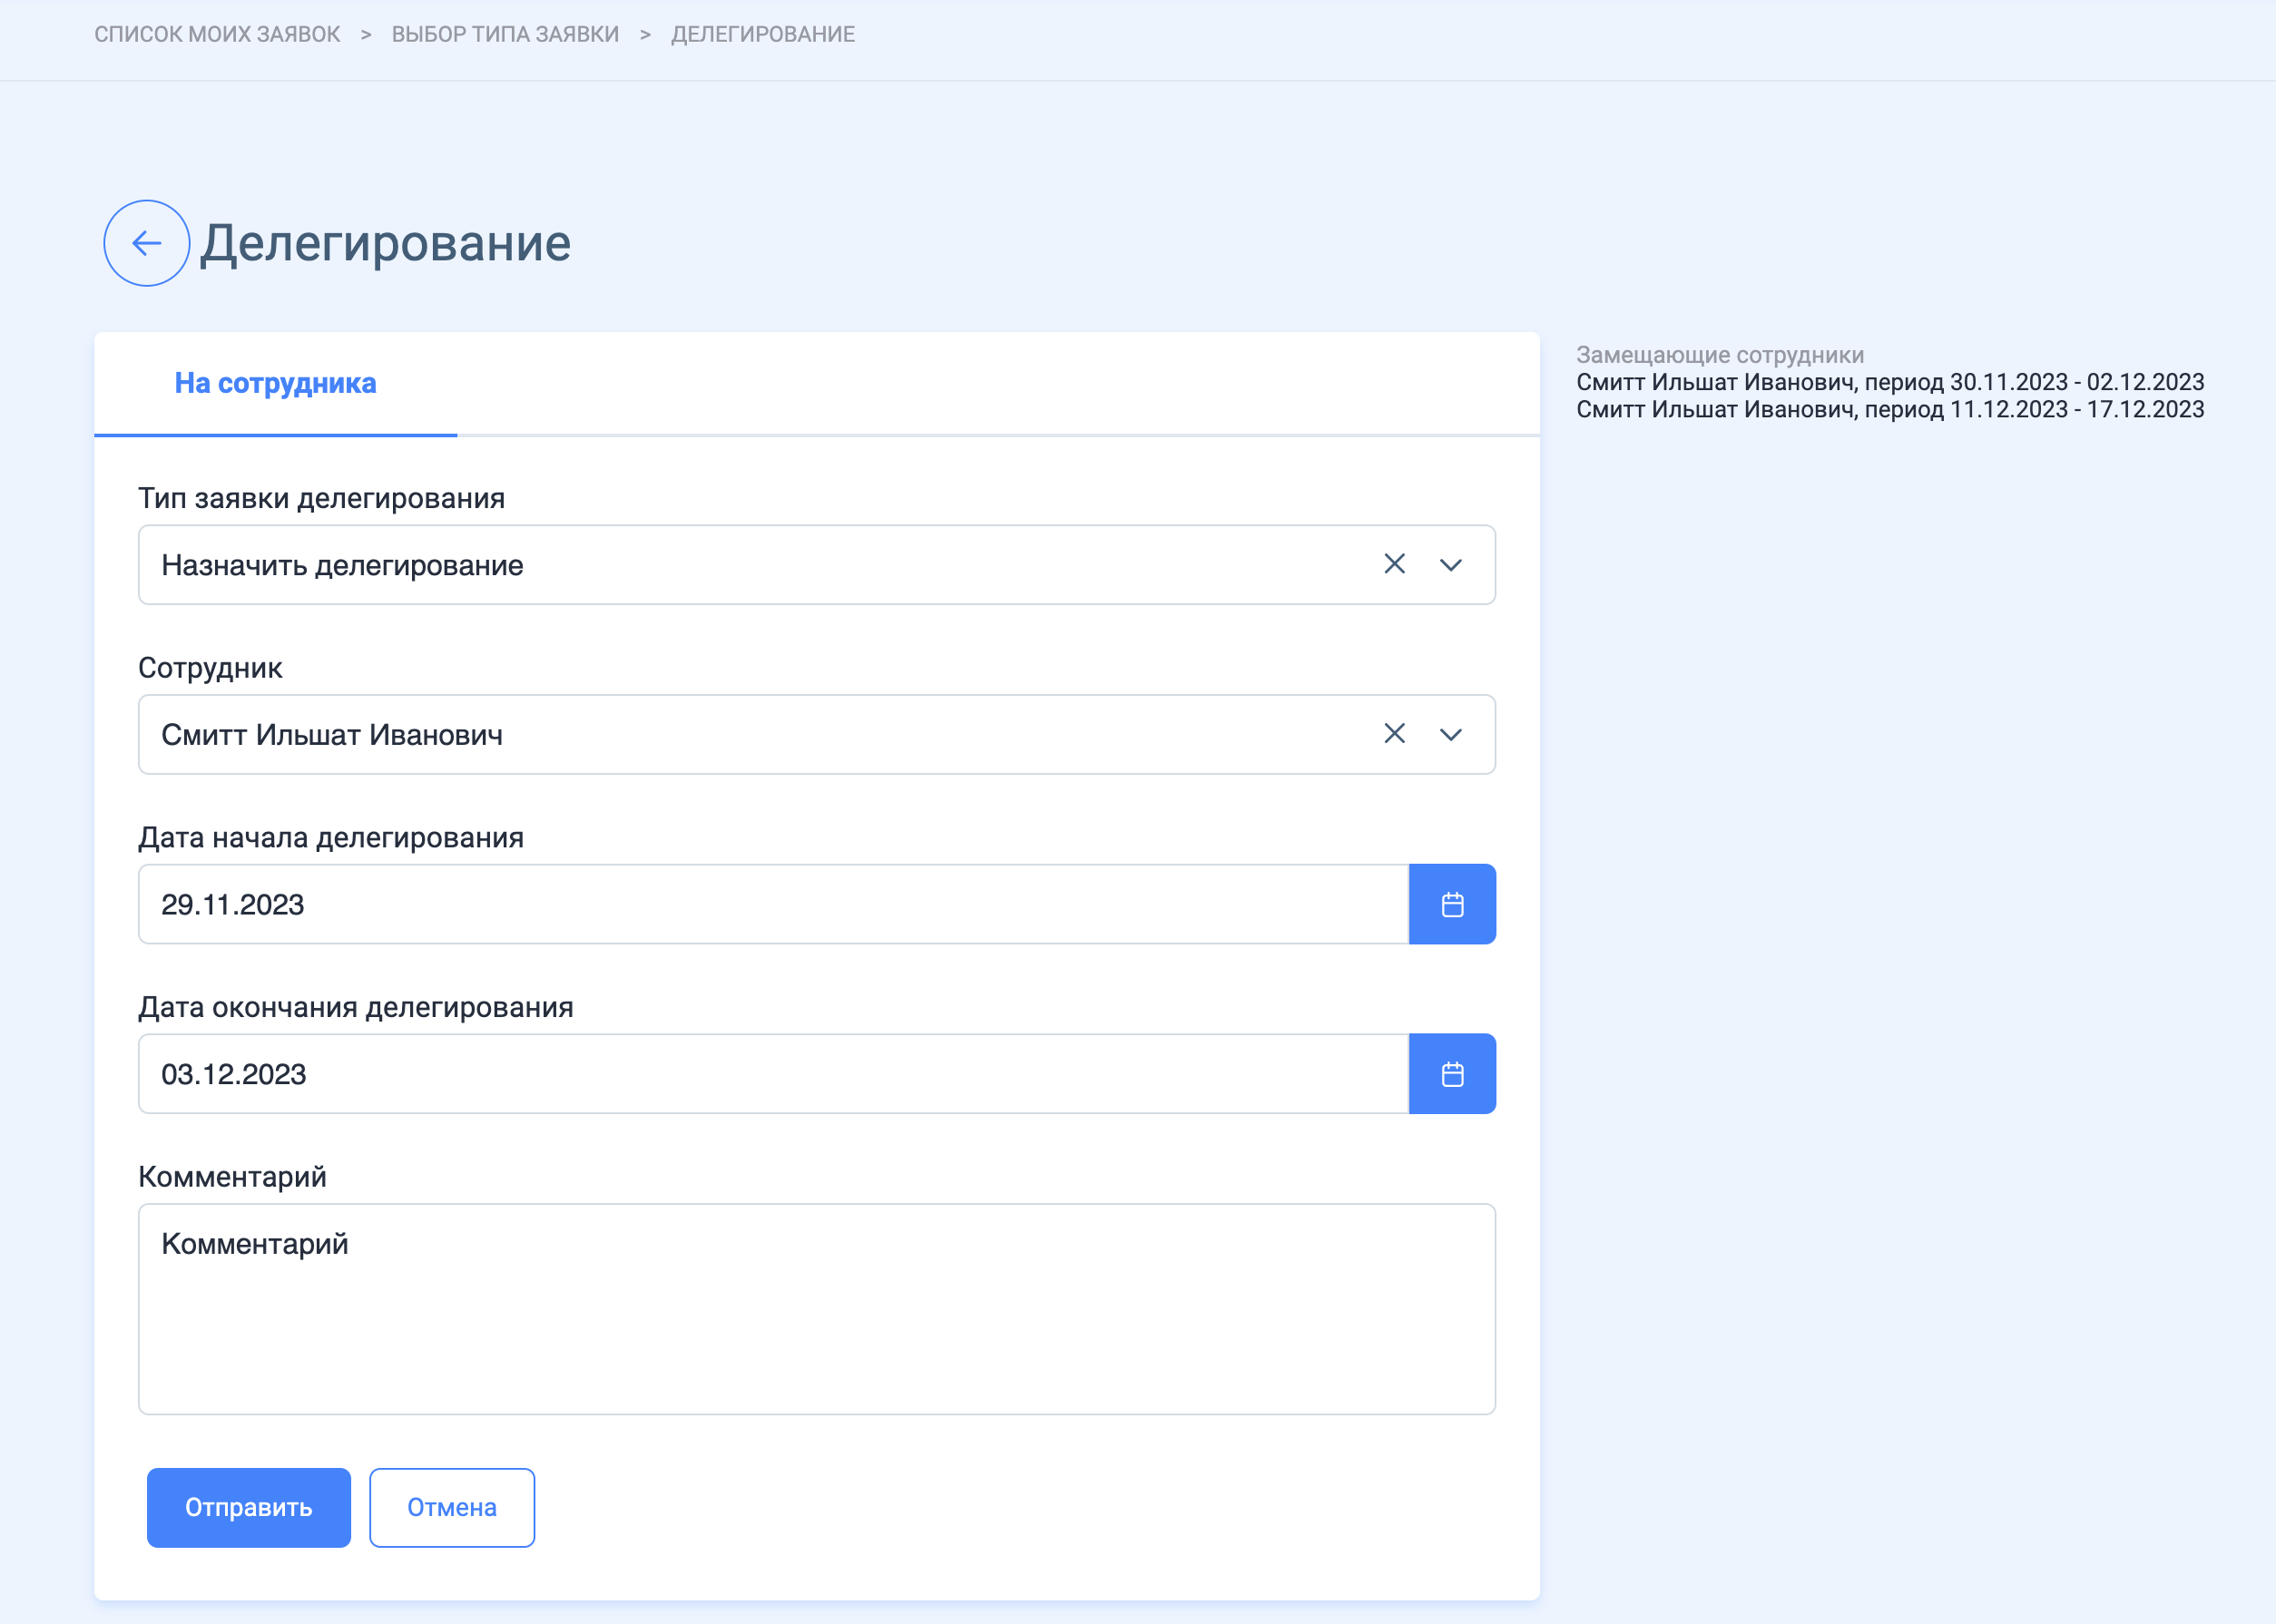This screenshot has height=1624, width=2276.
Task: Expand the Сотрудник dropdown arrow
Action: pyautogui.click(x=1451, y=735)
